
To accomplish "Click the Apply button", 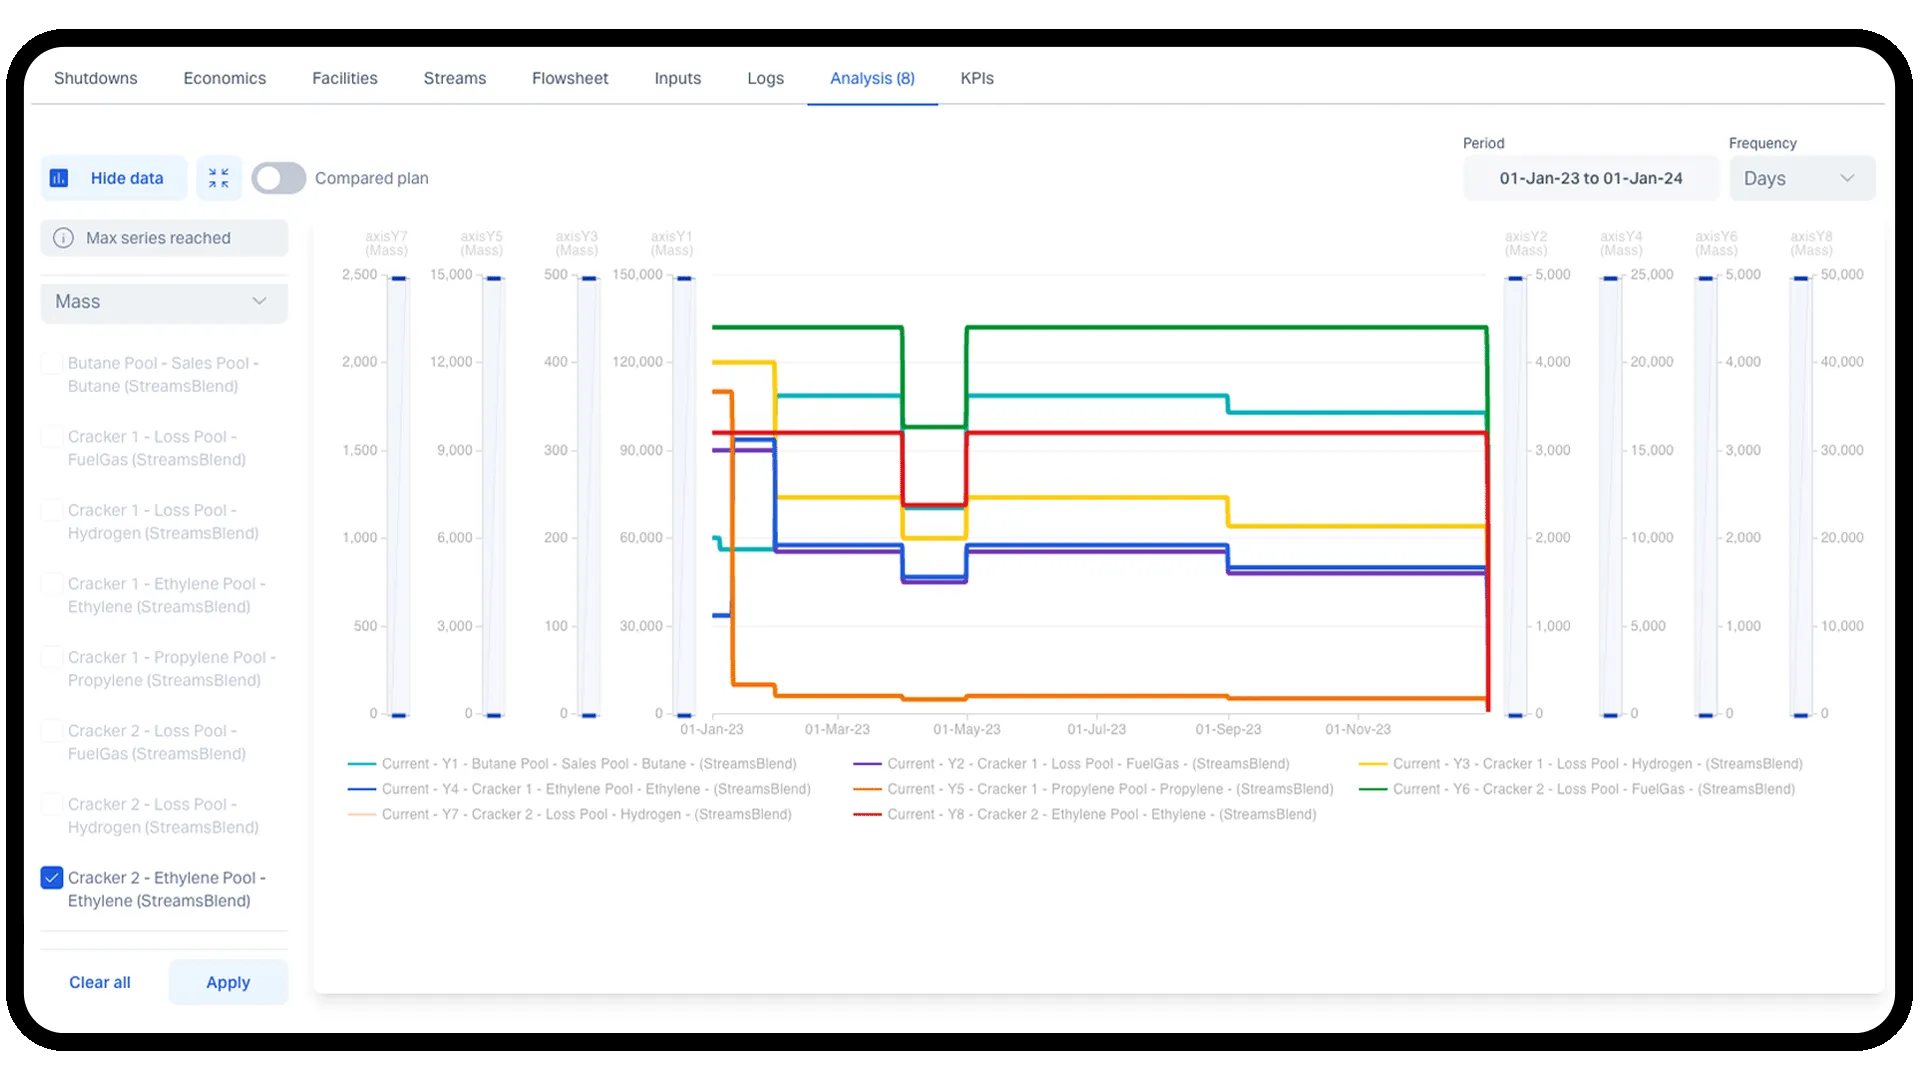I will click(228, 982).
